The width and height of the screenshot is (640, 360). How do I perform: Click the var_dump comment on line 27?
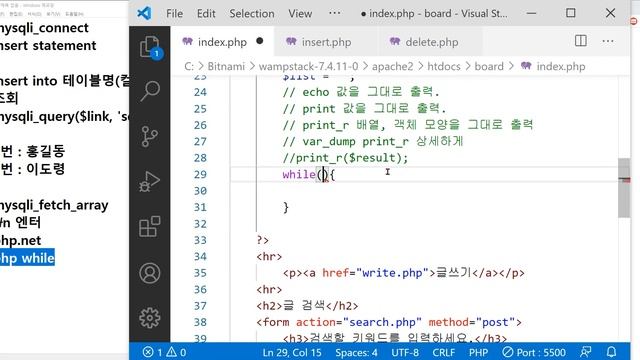pyautogui.click(x=373, y=142)
